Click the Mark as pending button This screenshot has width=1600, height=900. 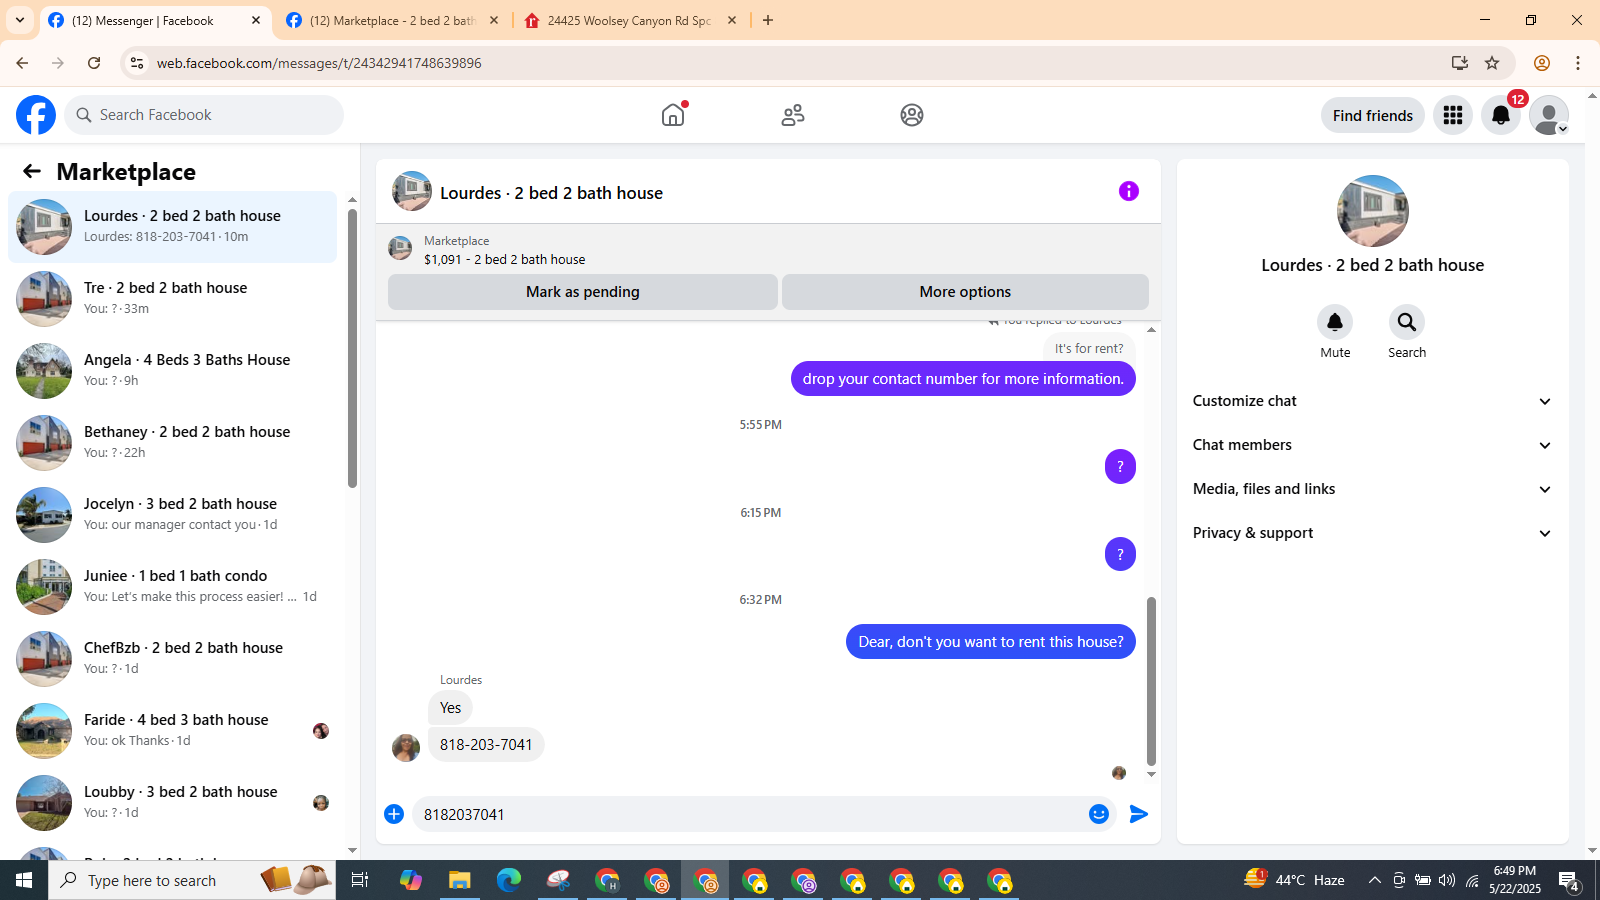coord(583,292)
